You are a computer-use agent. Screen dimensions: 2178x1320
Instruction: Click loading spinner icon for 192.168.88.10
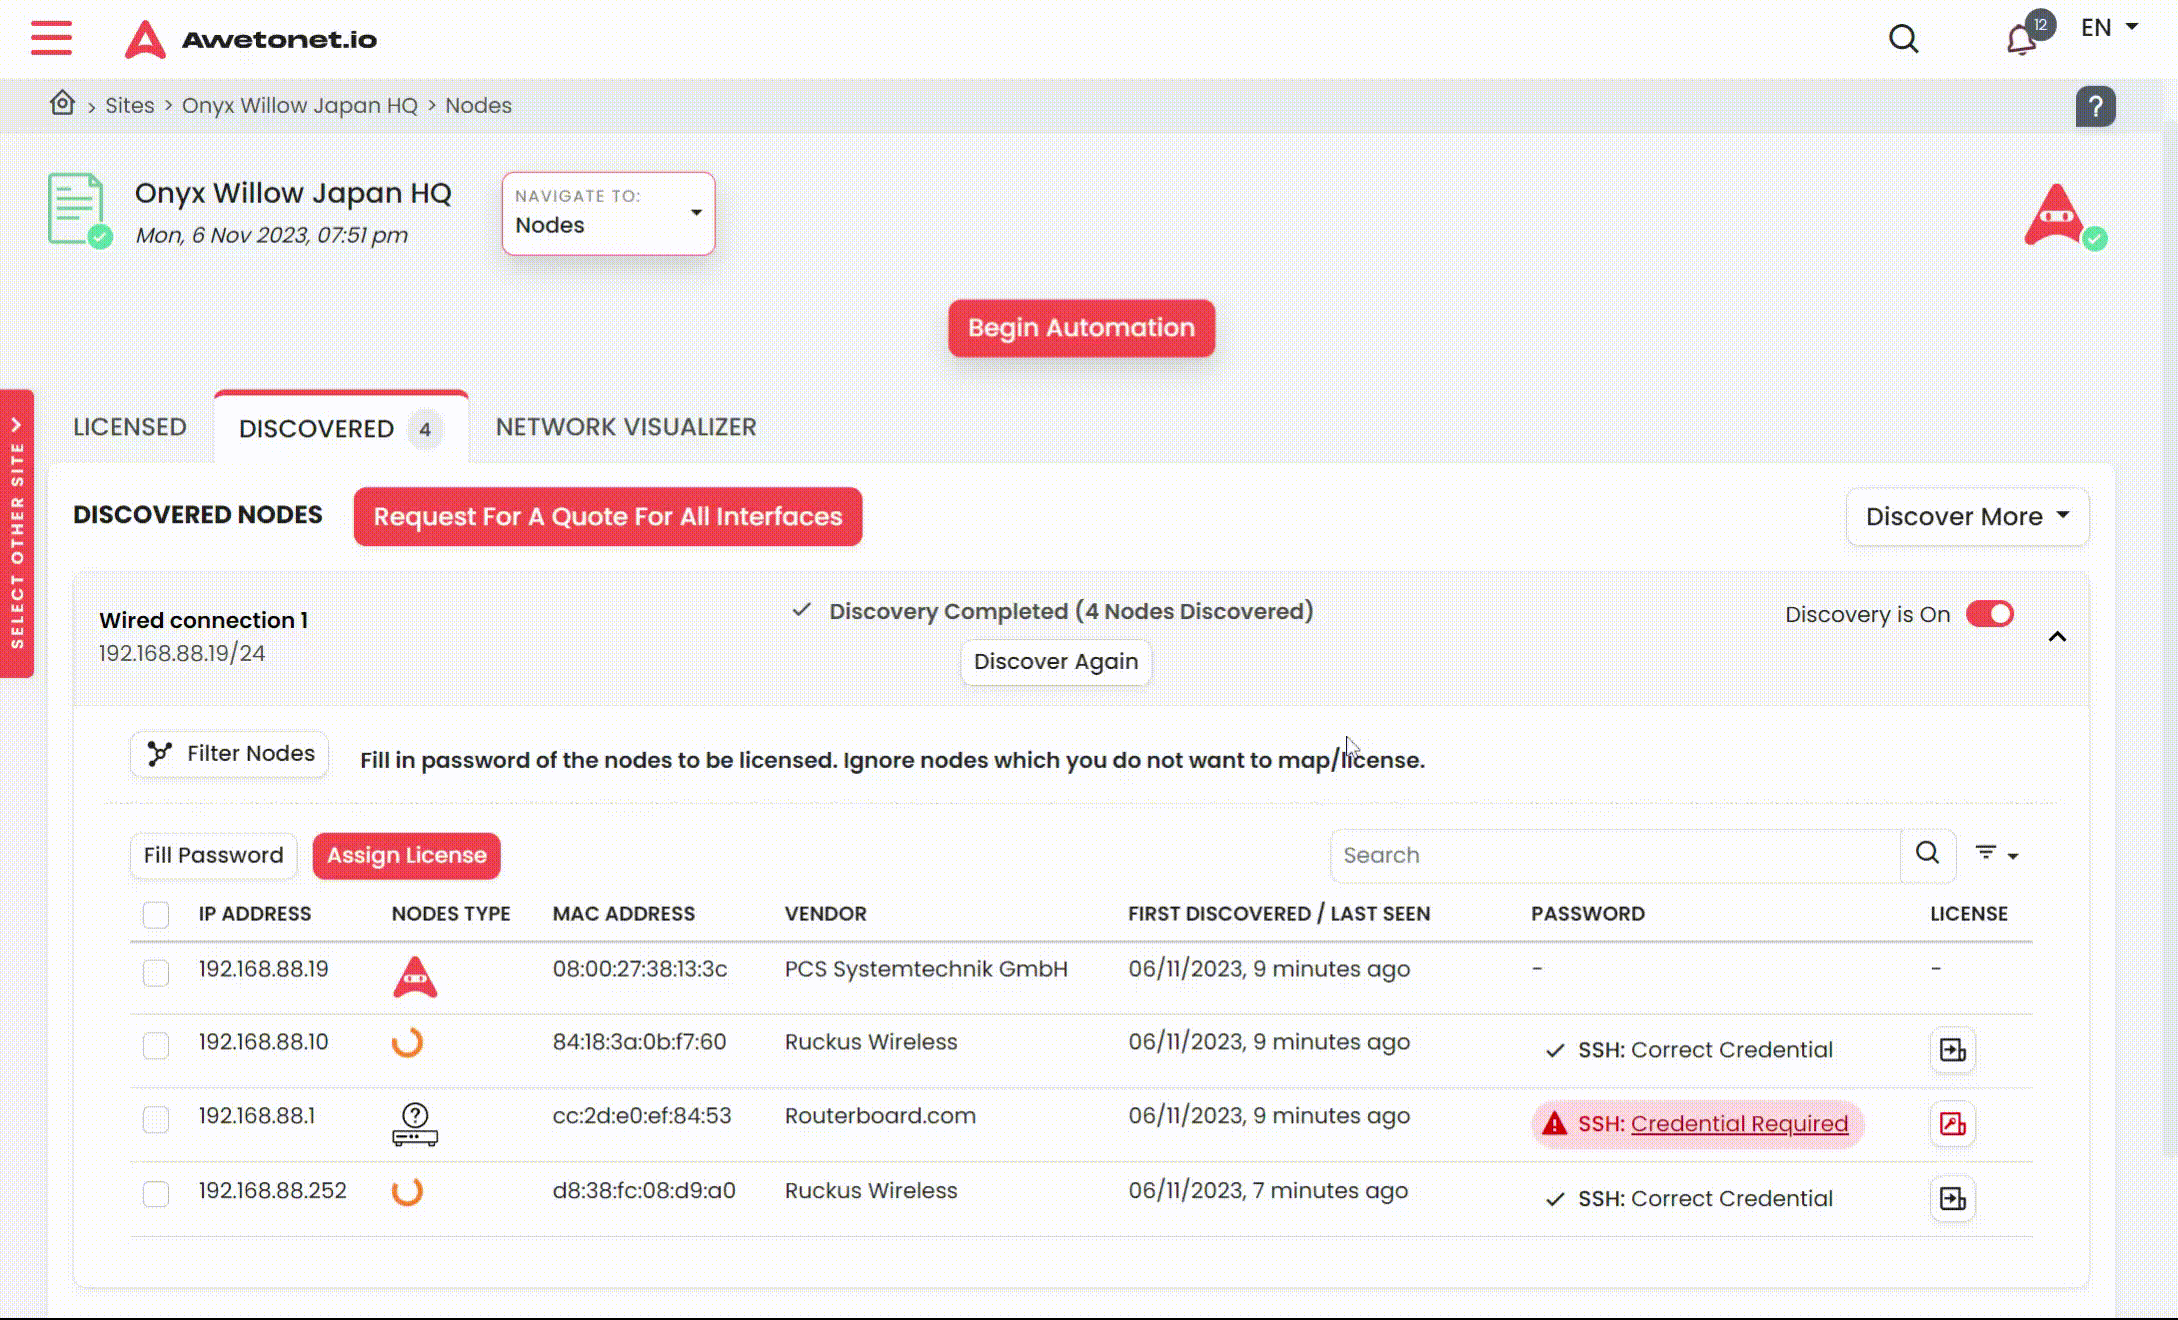pyautogui.click(x=407, y=1042)
